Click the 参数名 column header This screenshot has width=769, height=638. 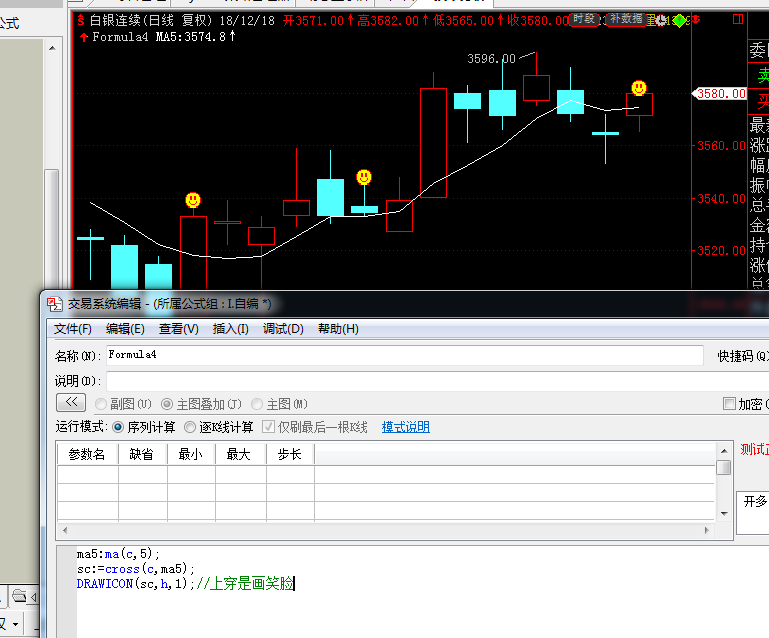tap(87, 454)
